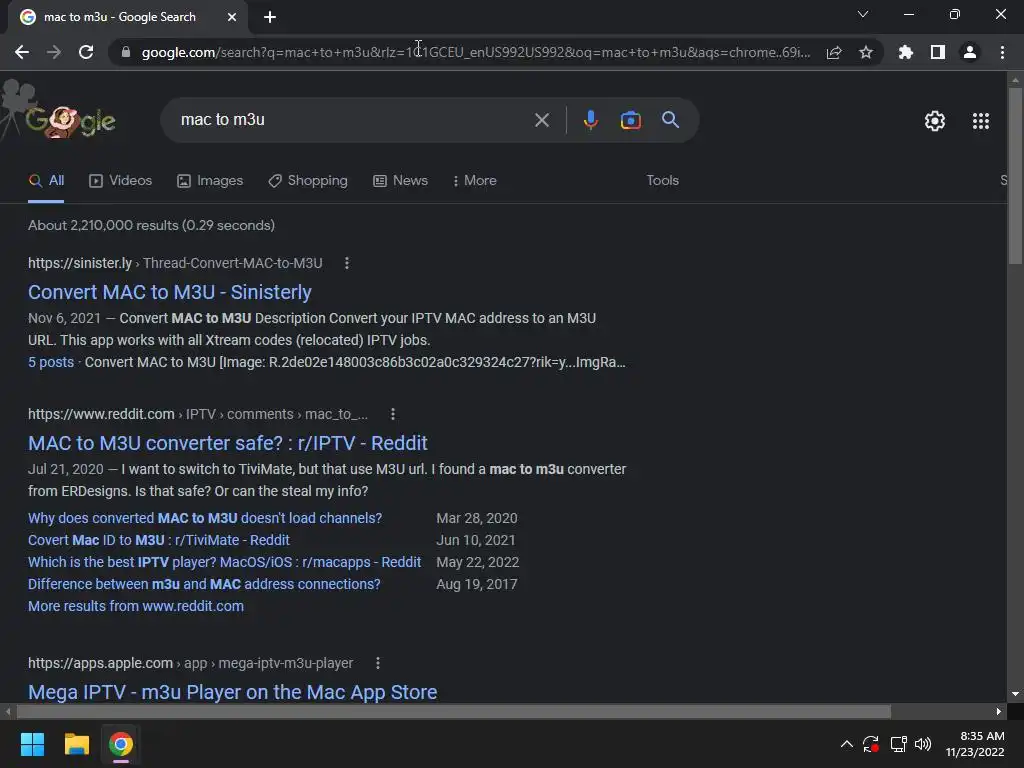This screenshot has width=1024, height=768.
Task: Clear the search box text
Action: [x=541, y=120]
